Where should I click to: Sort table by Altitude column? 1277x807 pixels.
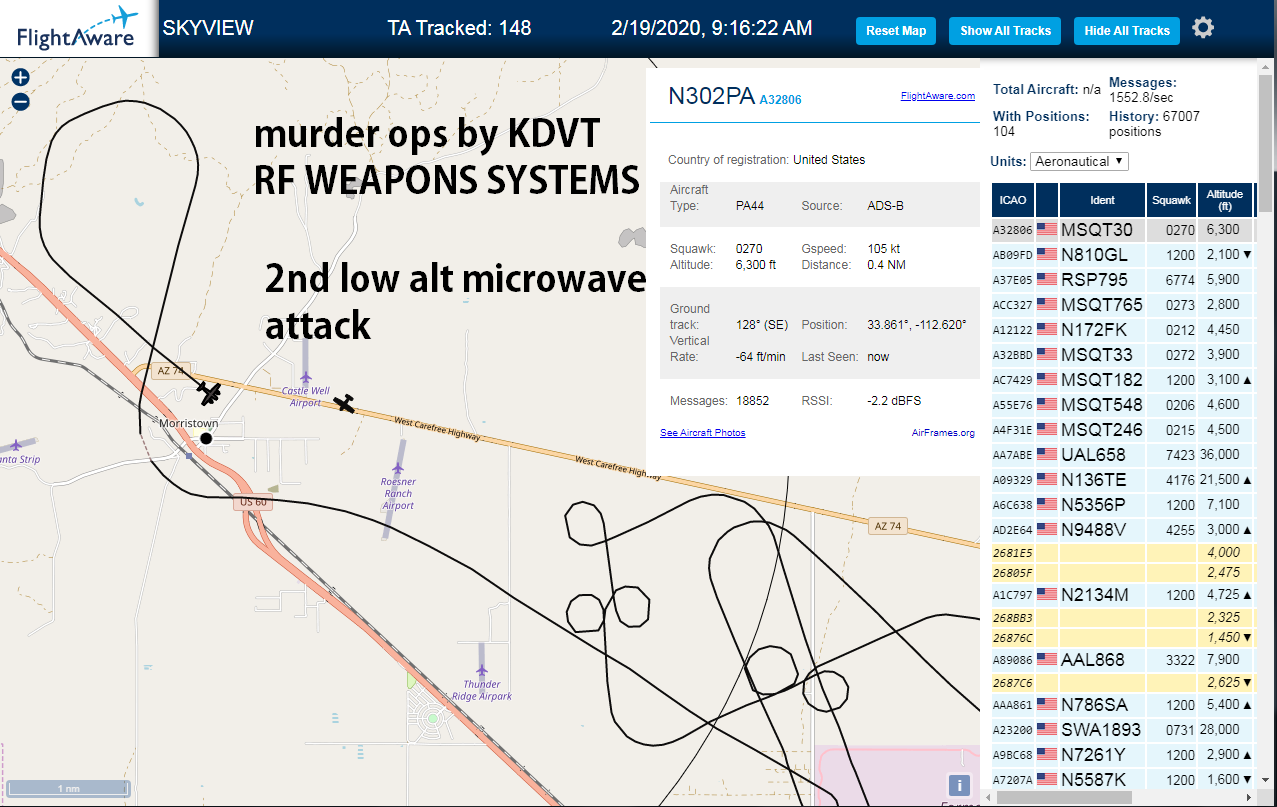1225,200
